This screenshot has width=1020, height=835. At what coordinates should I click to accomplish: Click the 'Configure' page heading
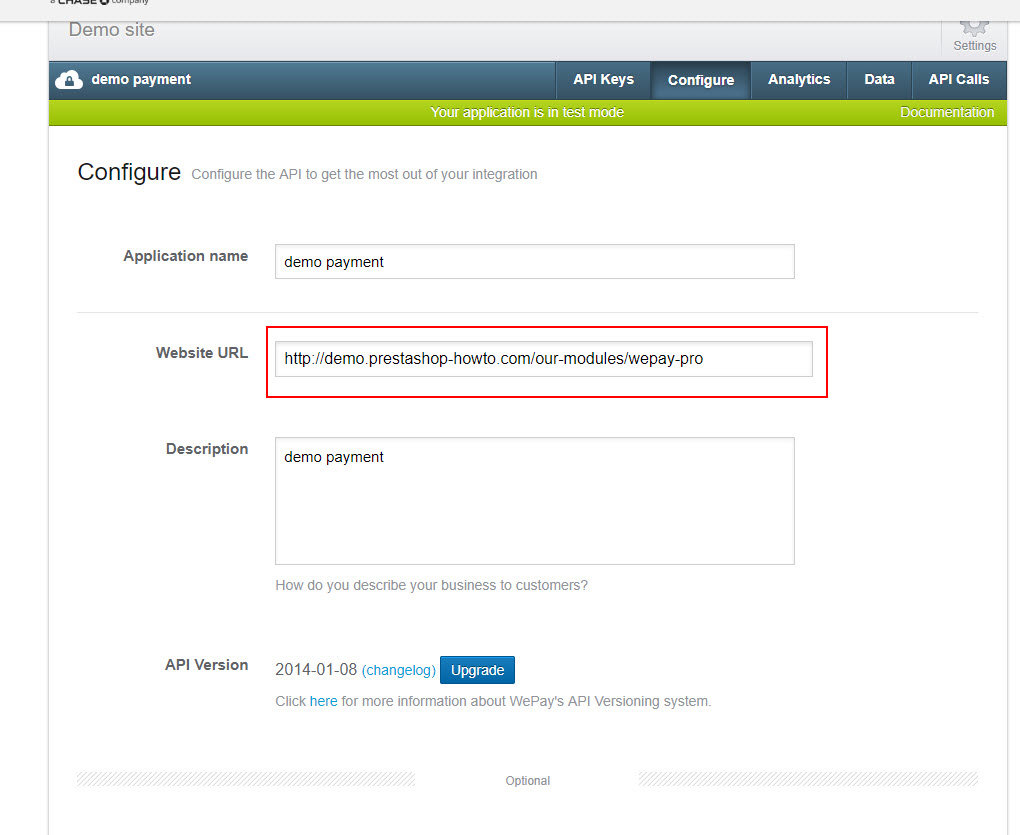click(x=129, y=172)
